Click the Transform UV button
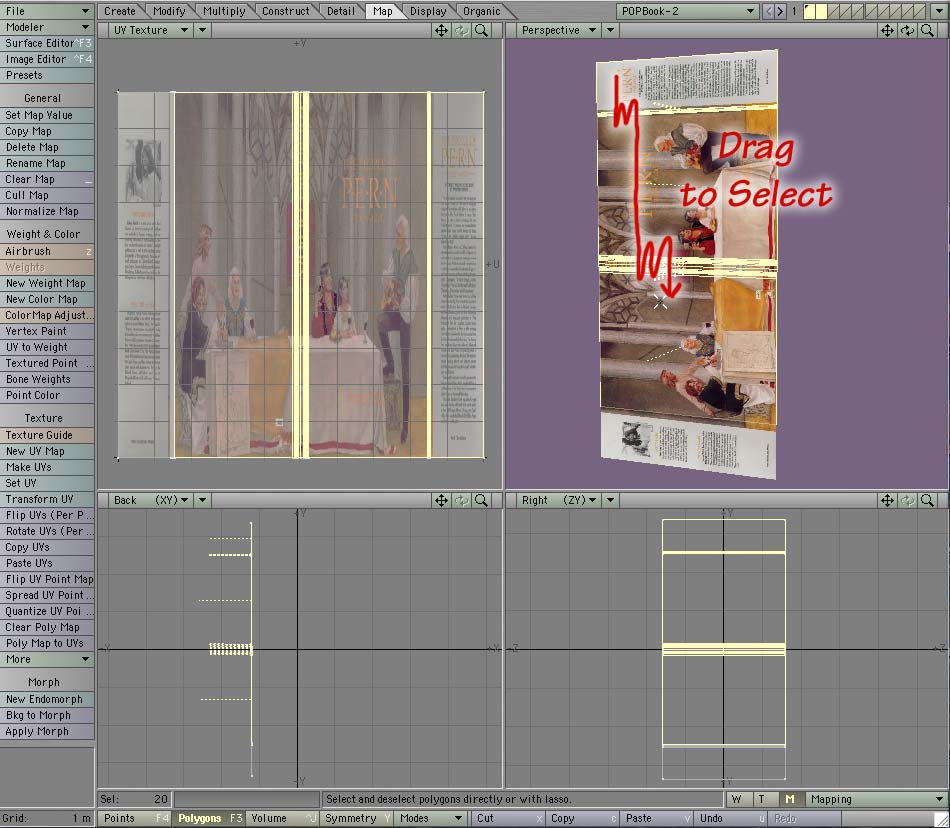The width and height of the screenshot is (950, 828). click(x=47, y=499)
